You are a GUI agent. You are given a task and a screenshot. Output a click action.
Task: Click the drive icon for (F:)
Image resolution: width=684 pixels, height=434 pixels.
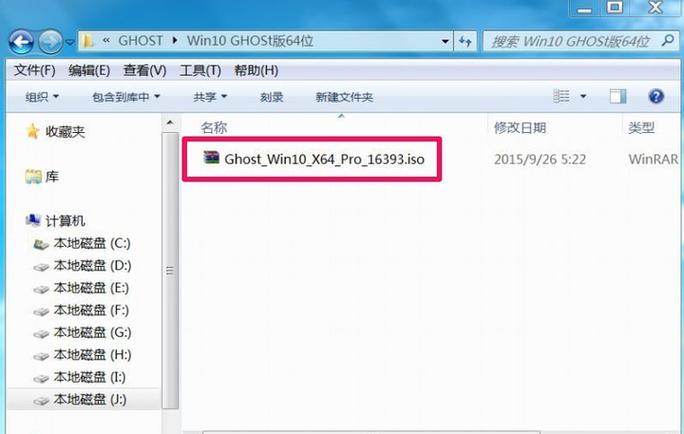[x=41, y=312]
